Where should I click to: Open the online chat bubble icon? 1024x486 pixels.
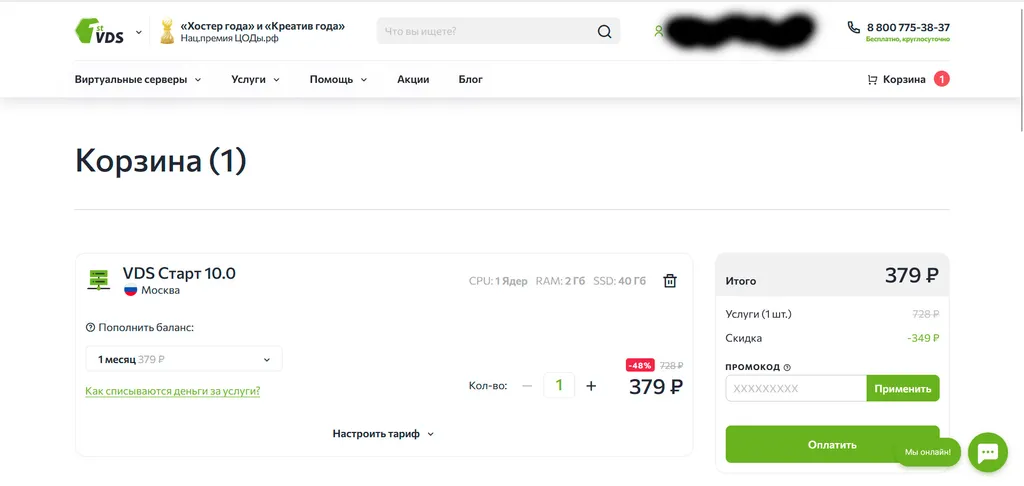tap(987, 452)
